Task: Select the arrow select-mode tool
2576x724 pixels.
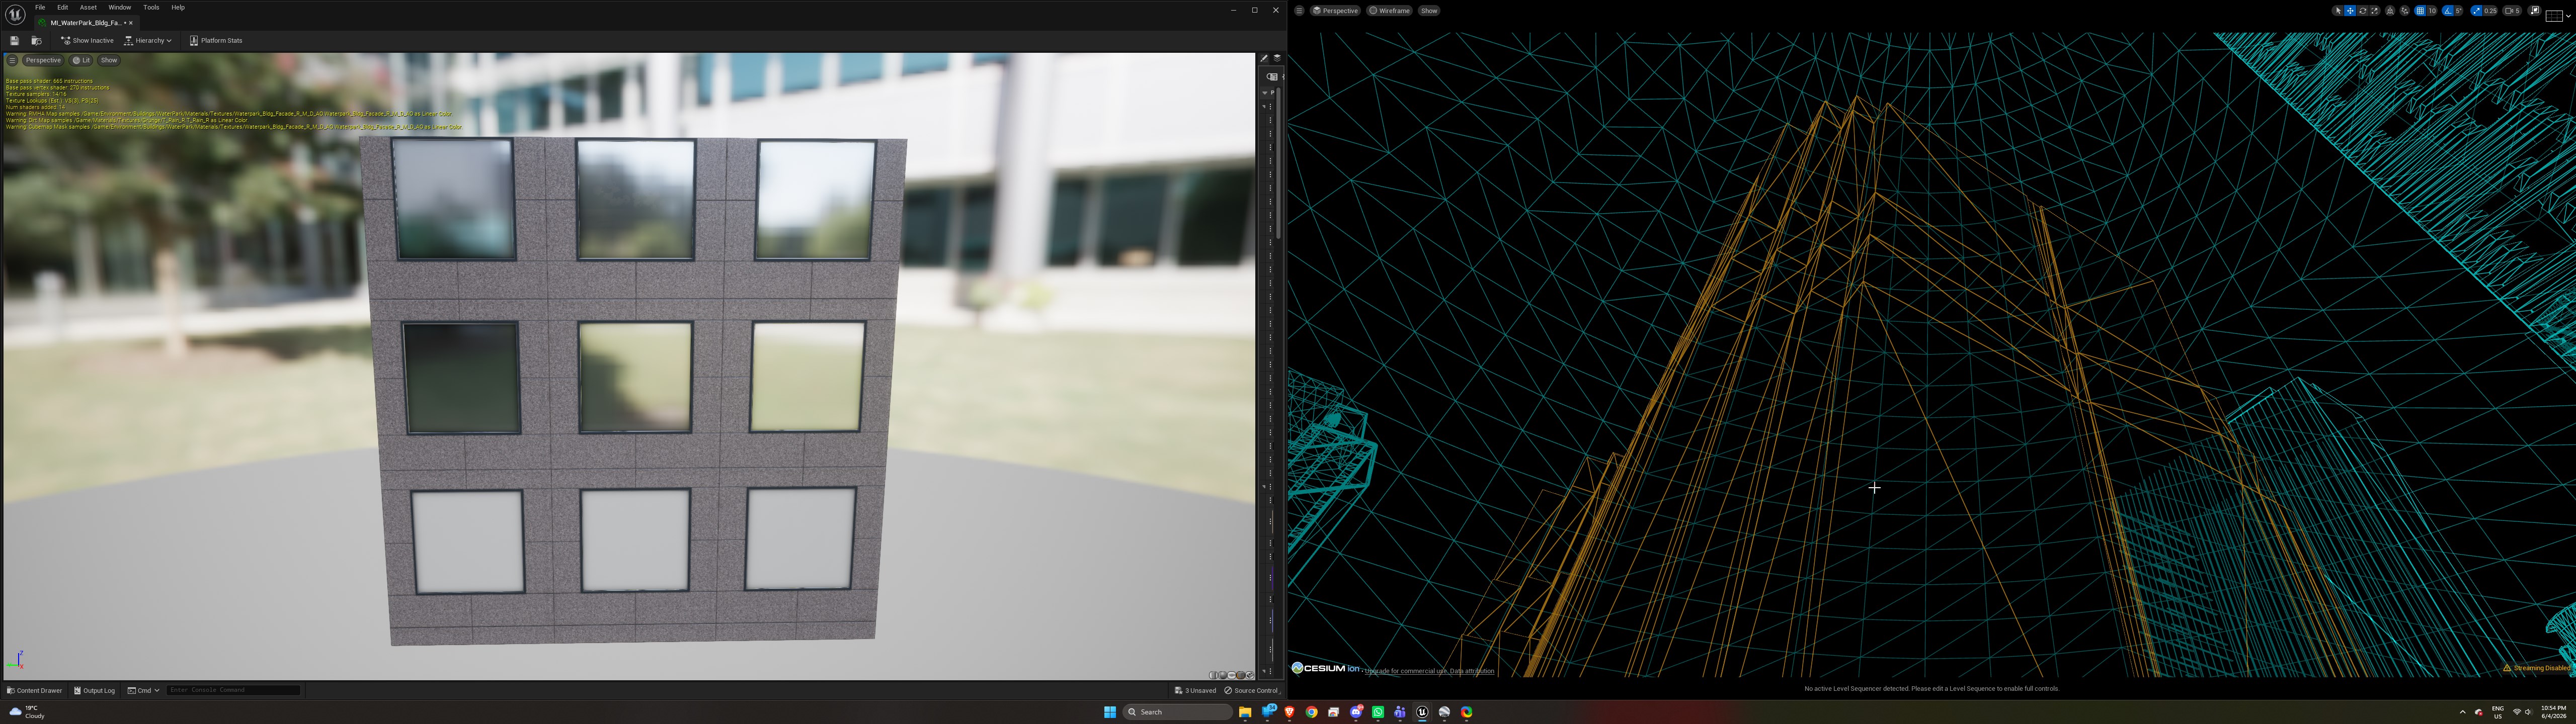Action: pos(2338,11)
